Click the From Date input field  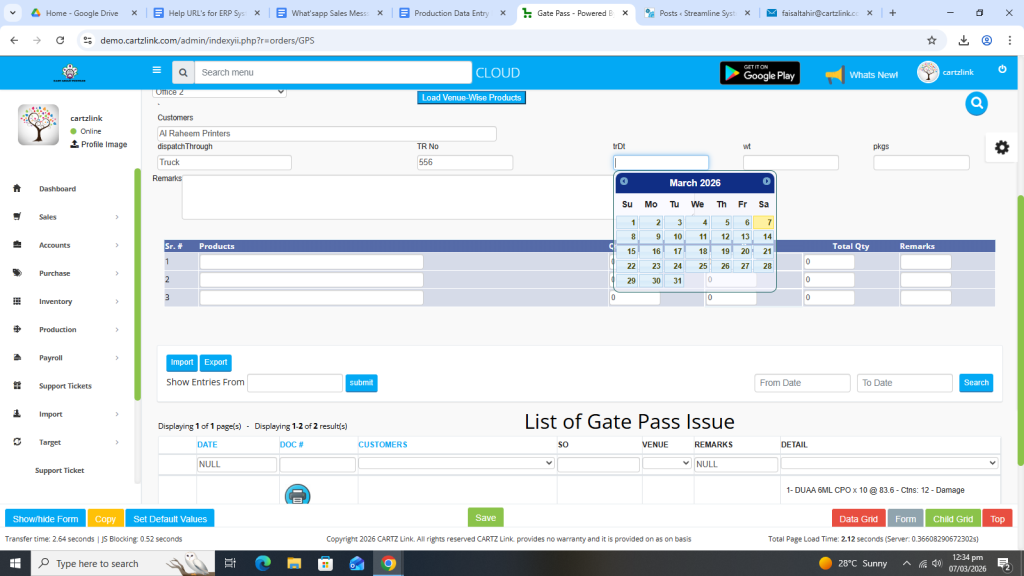coord(802,383)
